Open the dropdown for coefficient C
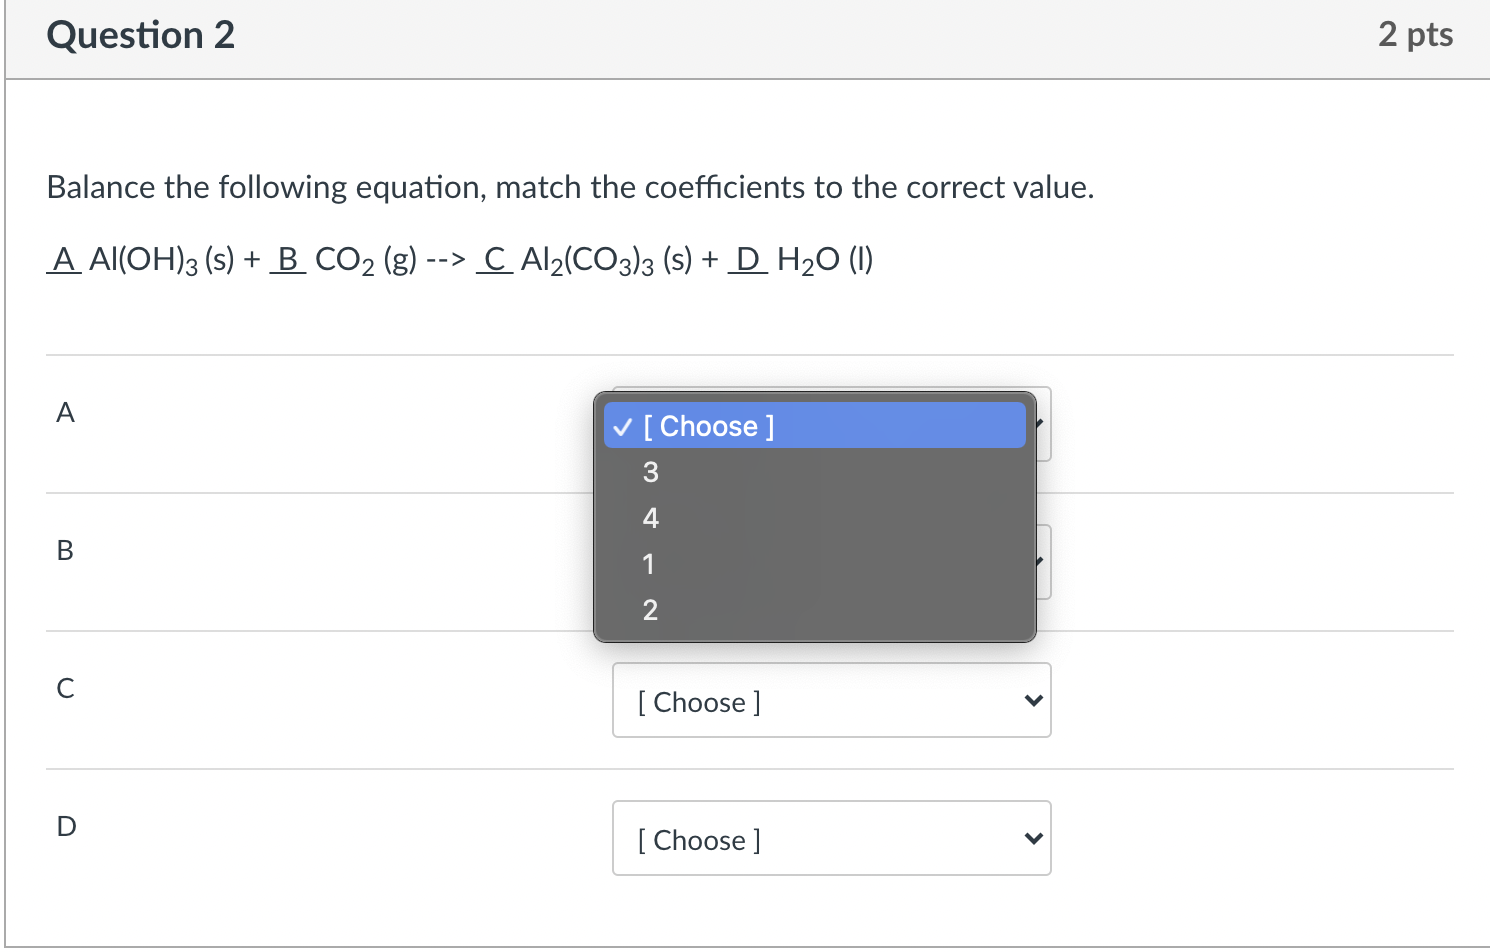Viewport: 1490px width, 952px height. pyautogui.click(x=832, y=700)
